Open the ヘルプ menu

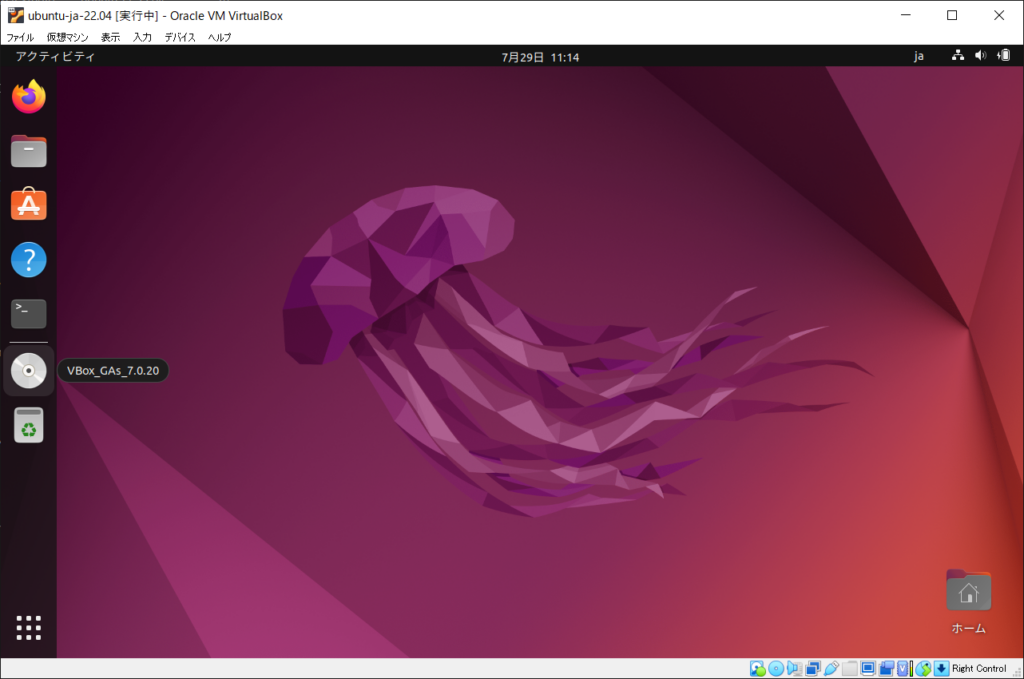coord(219,37)
